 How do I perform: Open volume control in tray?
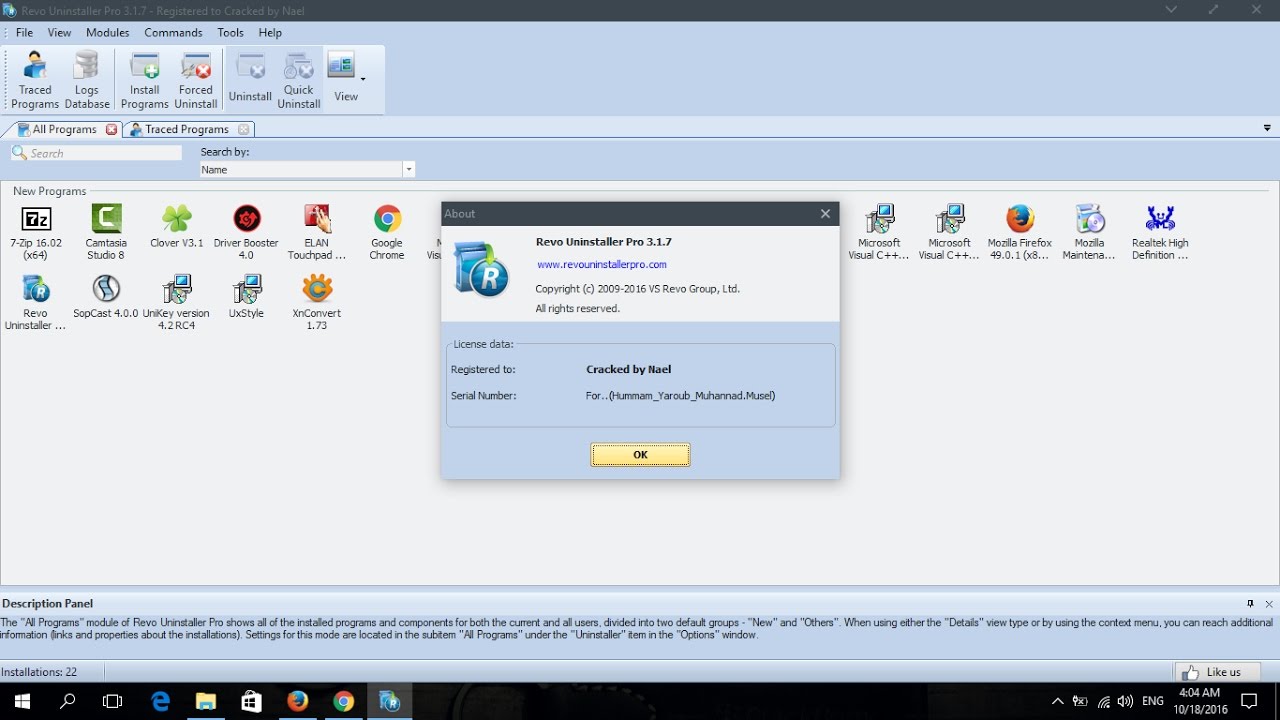point(1126,702)
